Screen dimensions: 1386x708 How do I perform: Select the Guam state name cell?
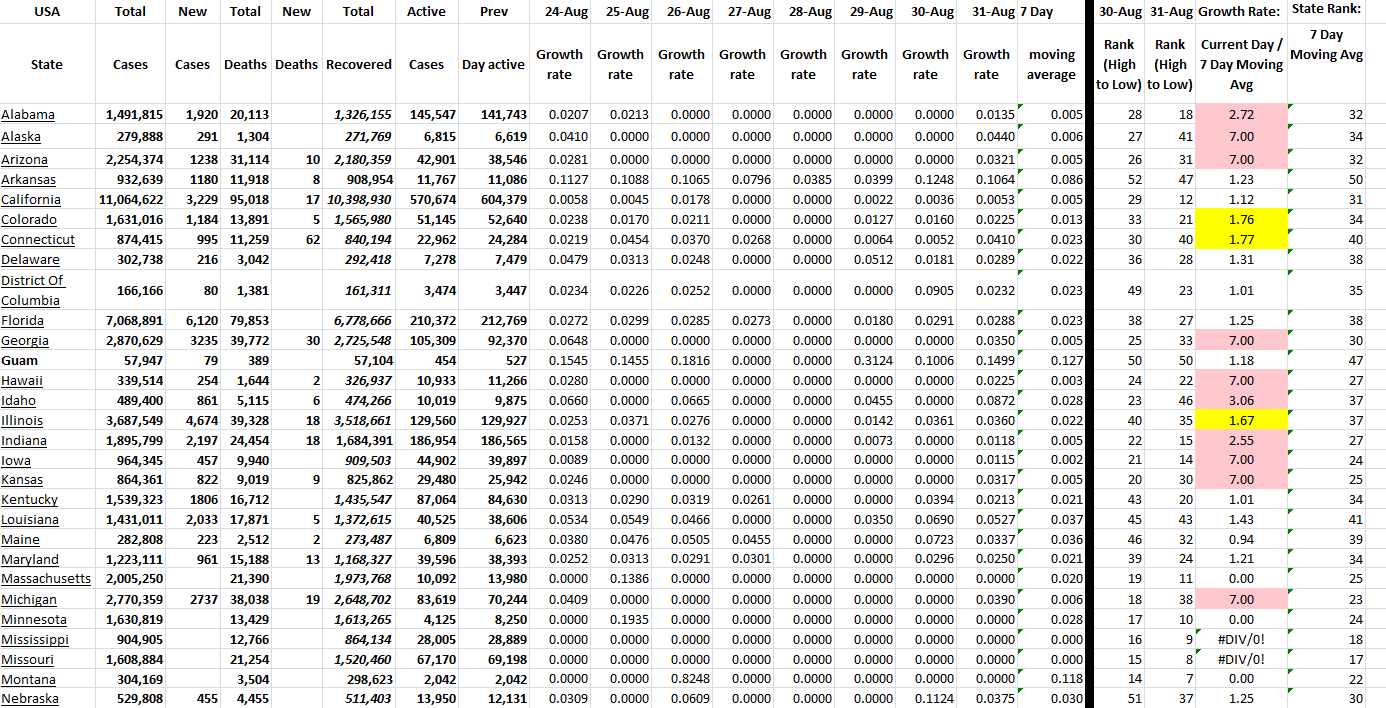pyautogui.click(x=19, y=360)
